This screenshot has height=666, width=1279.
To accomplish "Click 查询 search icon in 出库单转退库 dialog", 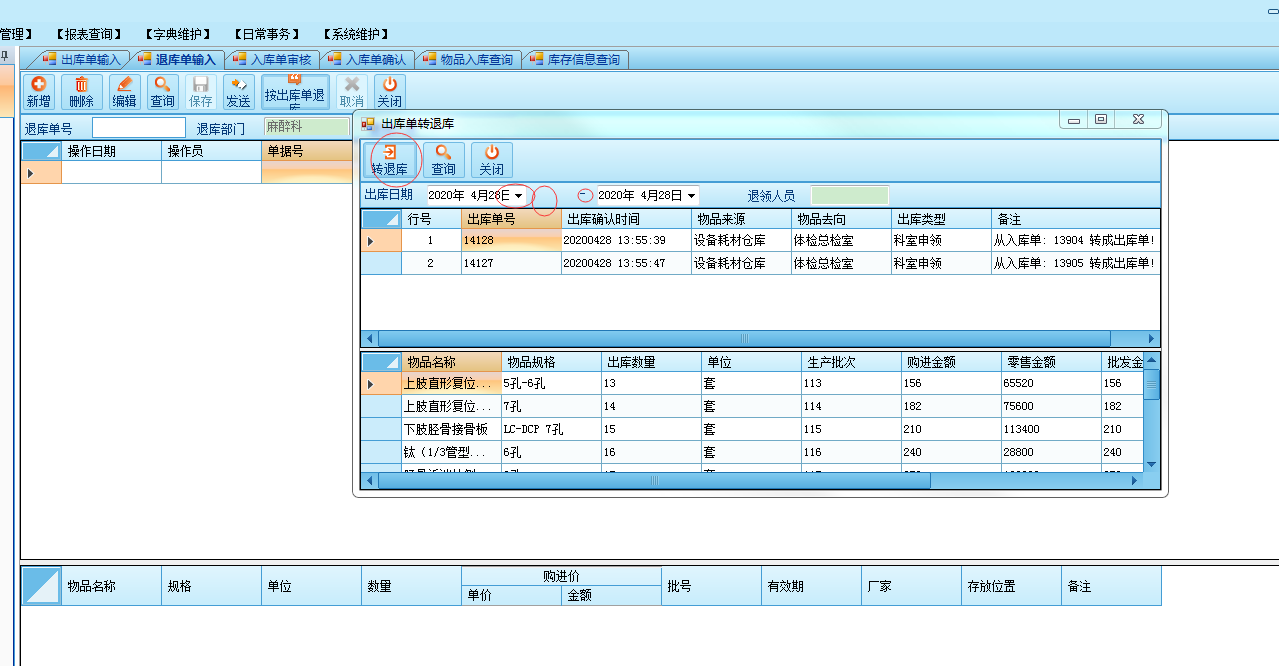I will pos(443,159).
